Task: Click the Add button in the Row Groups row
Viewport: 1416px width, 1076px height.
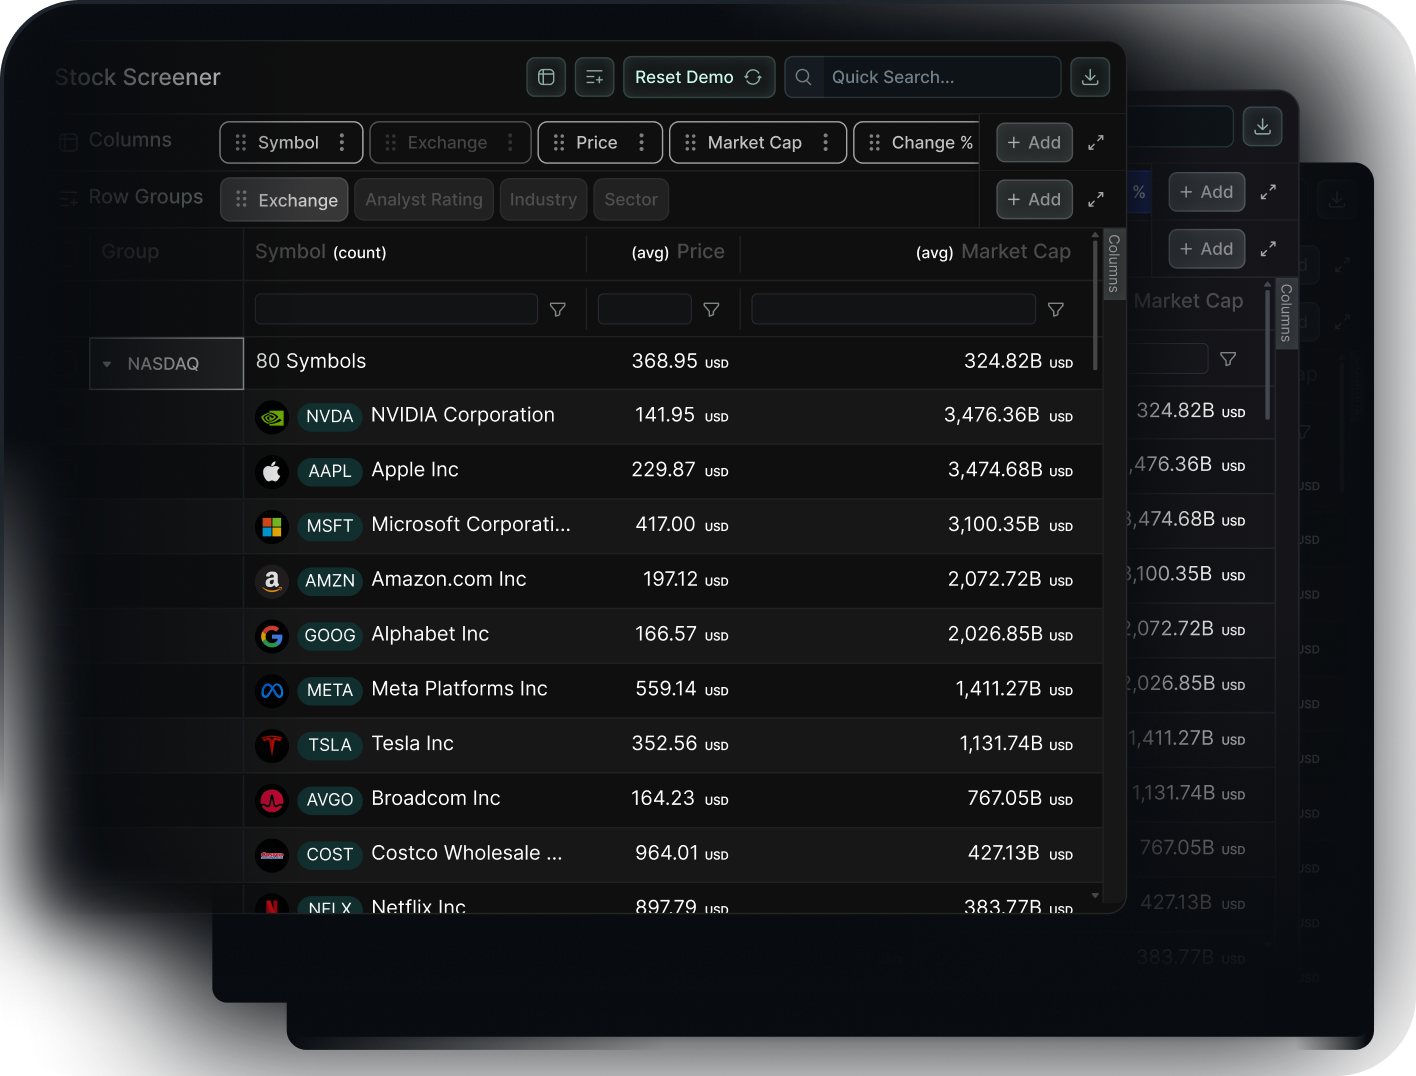Action: (x=1034, y=199)
